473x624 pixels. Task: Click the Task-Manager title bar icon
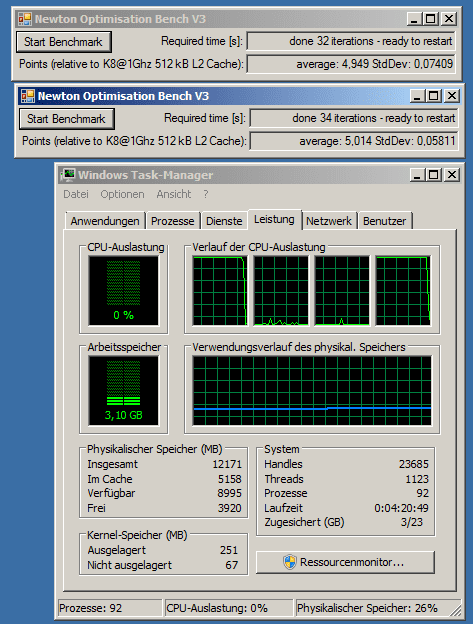pyautogui.click(x=68, y=175)
